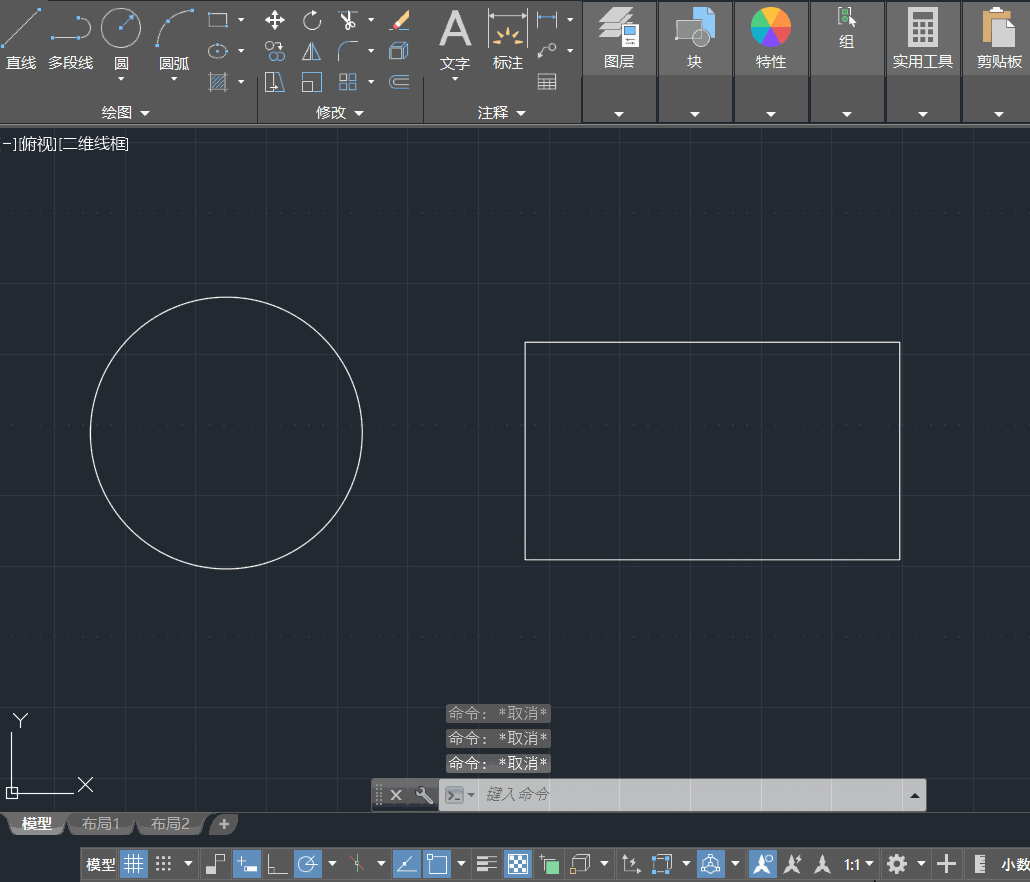The width and height of the screenshot is (1030, 882).
Task: Select the 圆 circle tool
Action: 121,38
